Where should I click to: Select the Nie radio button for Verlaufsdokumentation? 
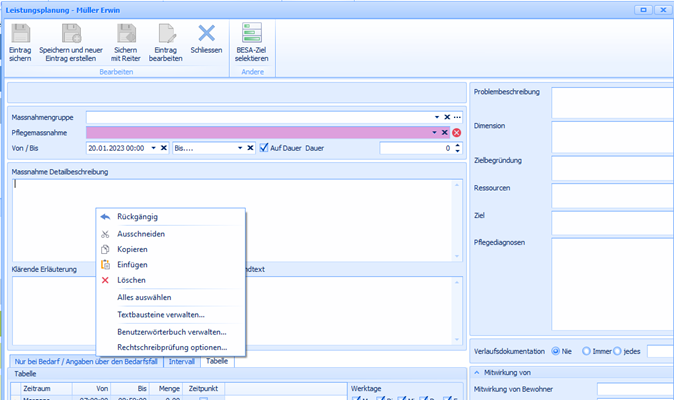click(x=555, y=351)
